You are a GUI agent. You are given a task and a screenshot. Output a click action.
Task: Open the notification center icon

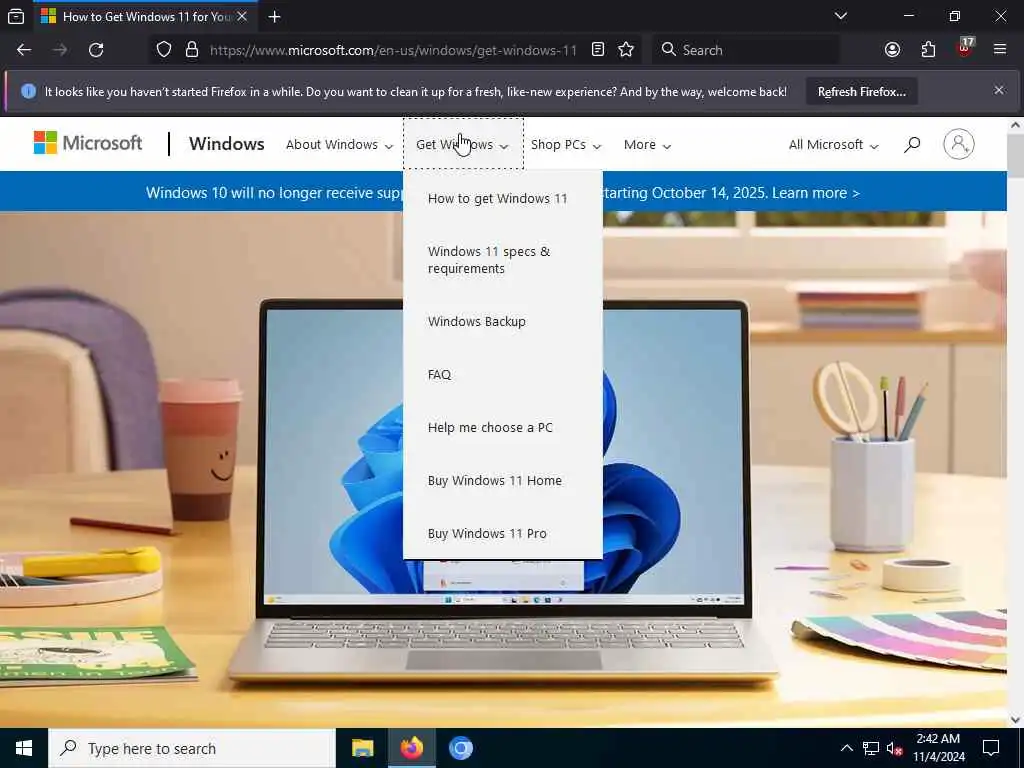(x=991, y=748)
